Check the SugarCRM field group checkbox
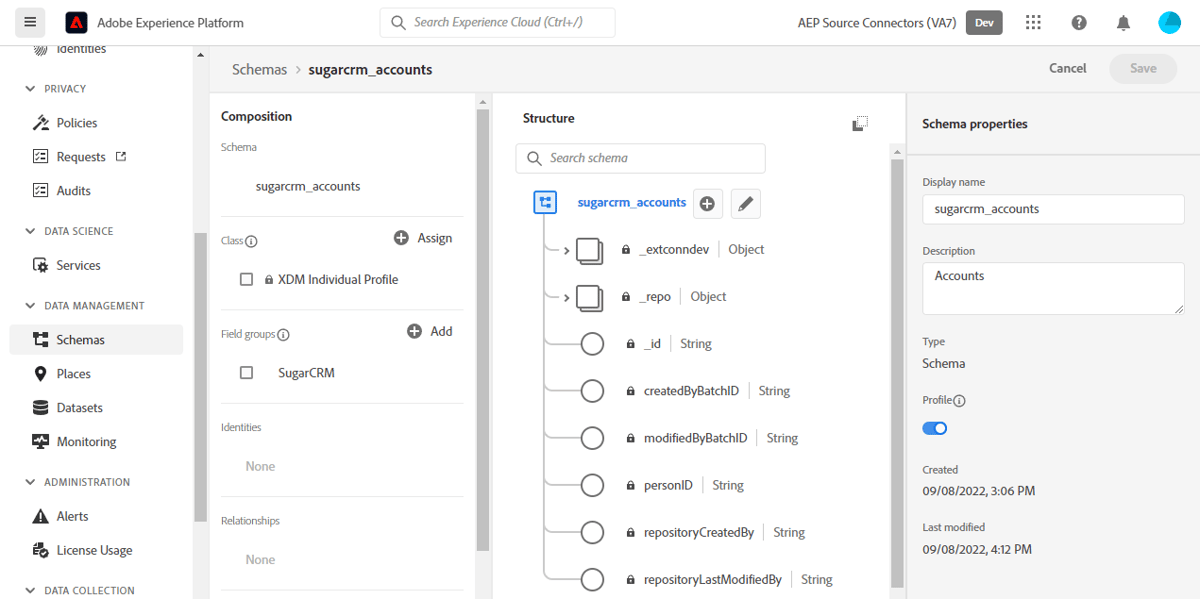 [246, 372]
